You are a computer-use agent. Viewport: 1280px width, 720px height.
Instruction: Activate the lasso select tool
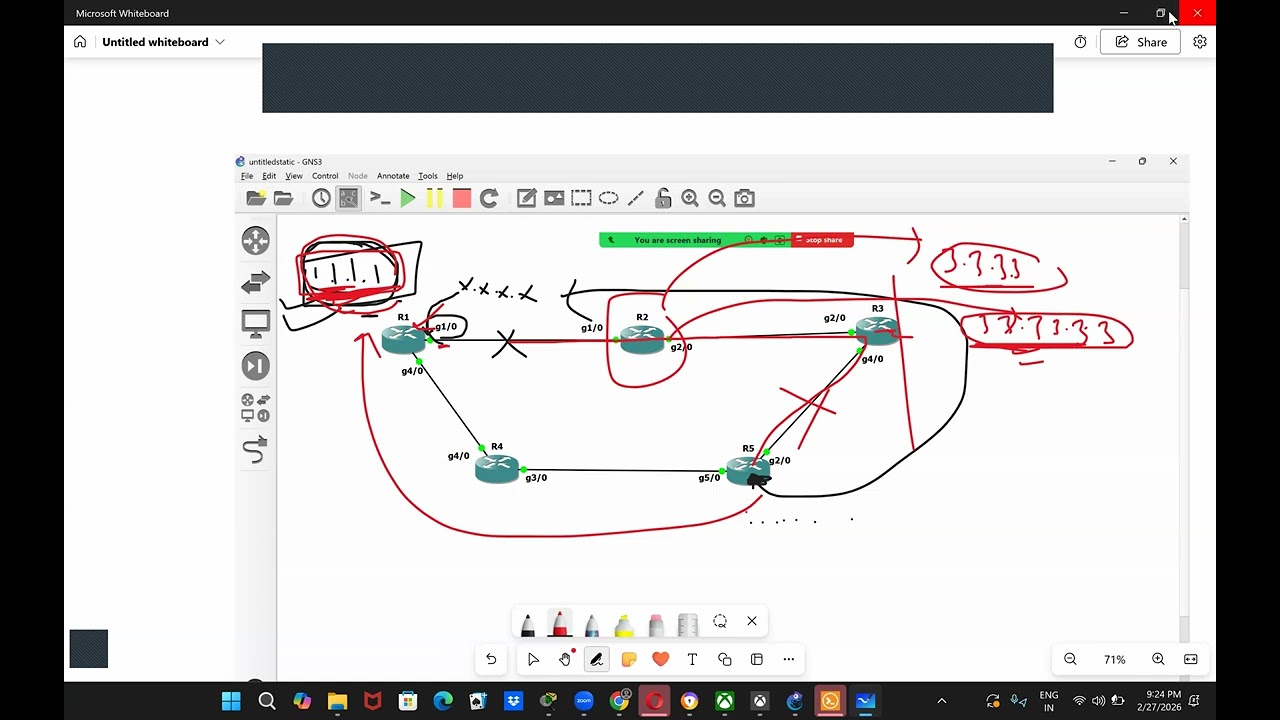tap(720, 621)
